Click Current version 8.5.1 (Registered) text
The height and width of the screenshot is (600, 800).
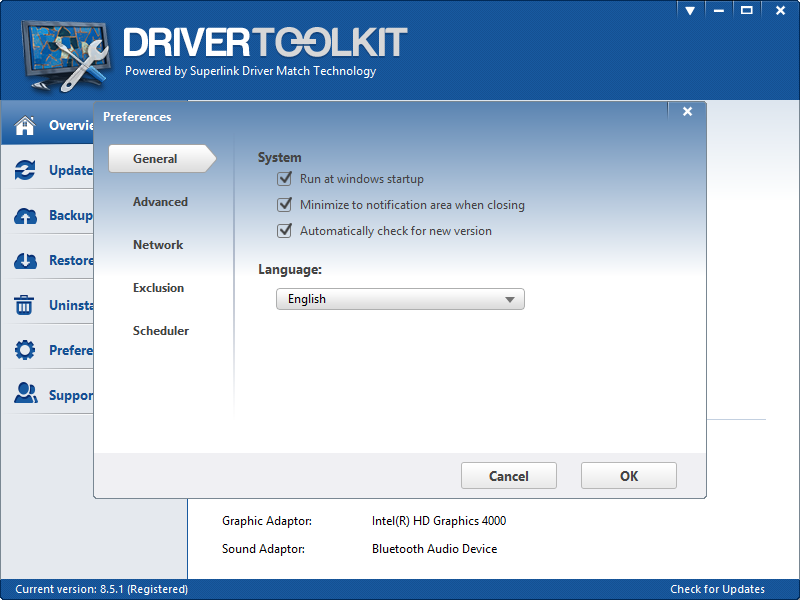pyautogui.click(x=102, y=589)
